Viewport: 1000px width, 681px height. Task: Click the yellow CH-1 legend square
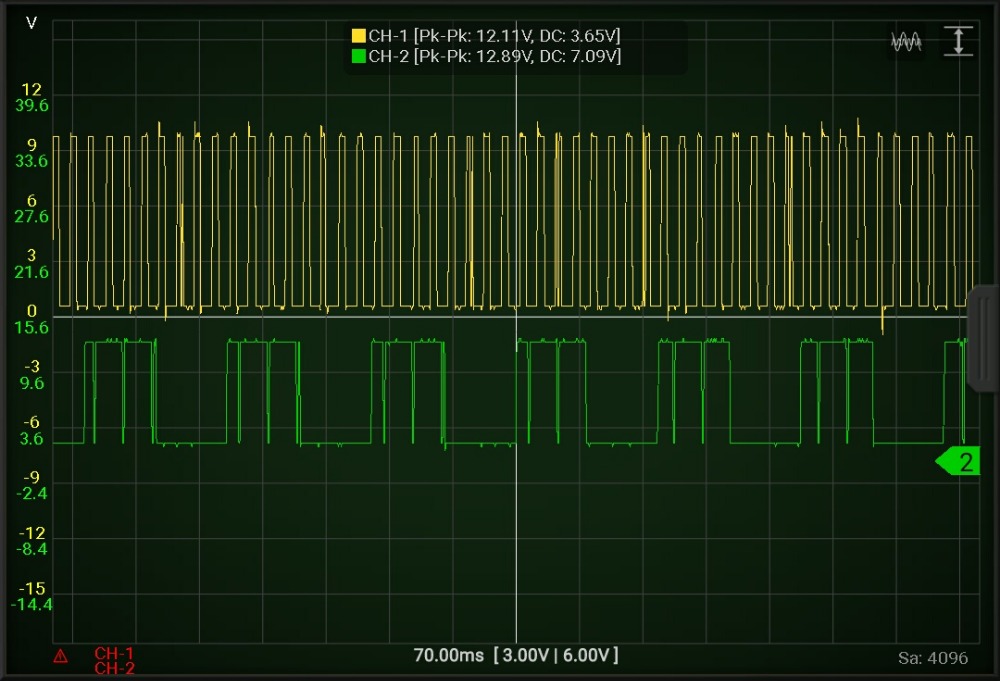pyautogui.click(x=360, y=33)
